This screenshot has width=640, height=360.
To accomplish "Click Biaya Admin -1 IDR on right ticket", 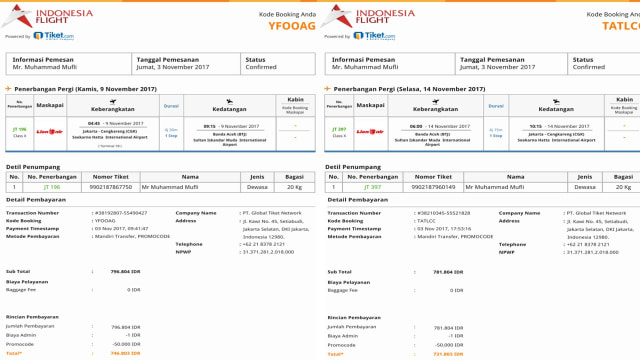I will (x=455, y=336).
